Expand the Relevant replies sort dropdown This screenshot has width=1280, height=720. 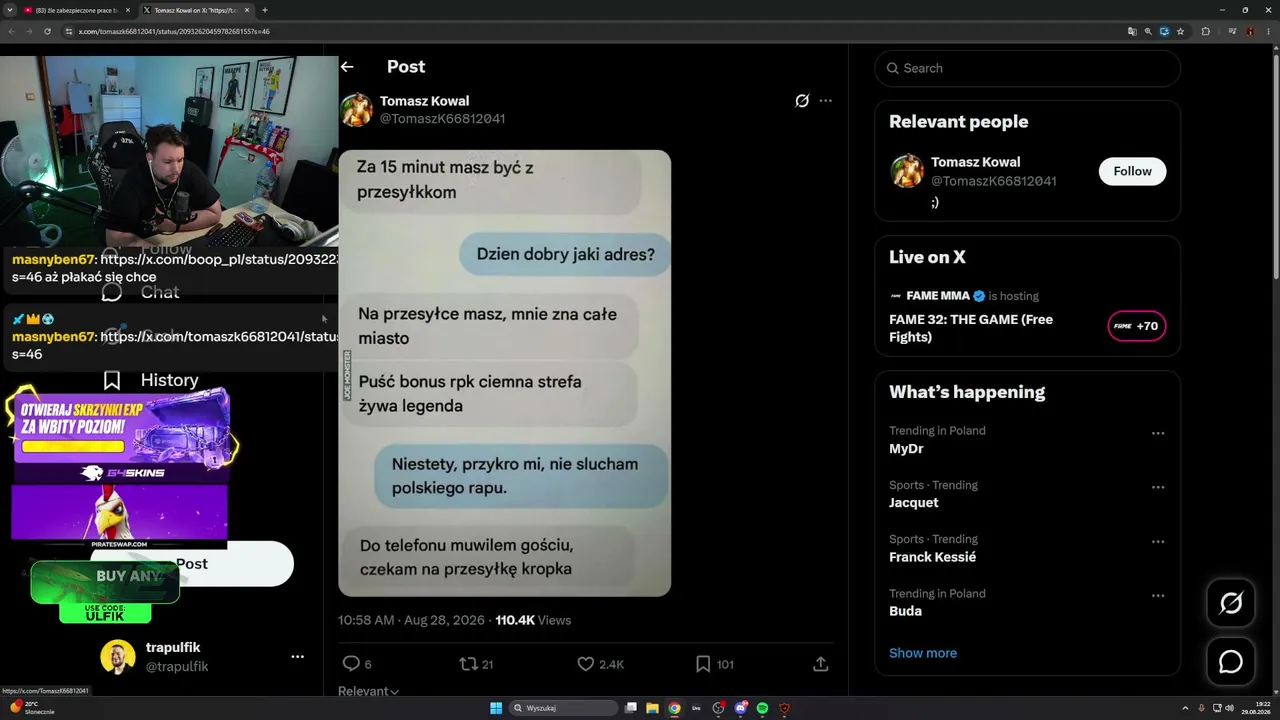368,691
